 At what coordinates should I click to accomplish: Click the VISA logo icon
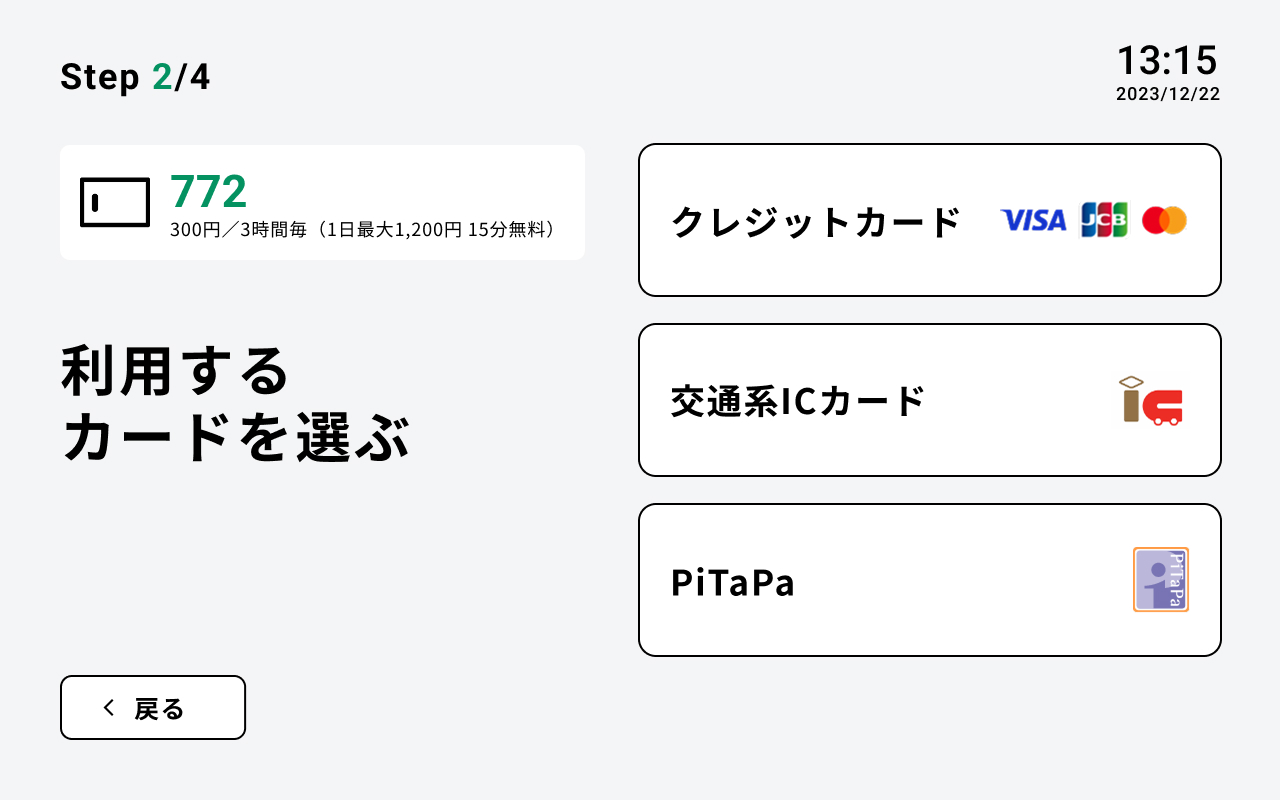1033,220
